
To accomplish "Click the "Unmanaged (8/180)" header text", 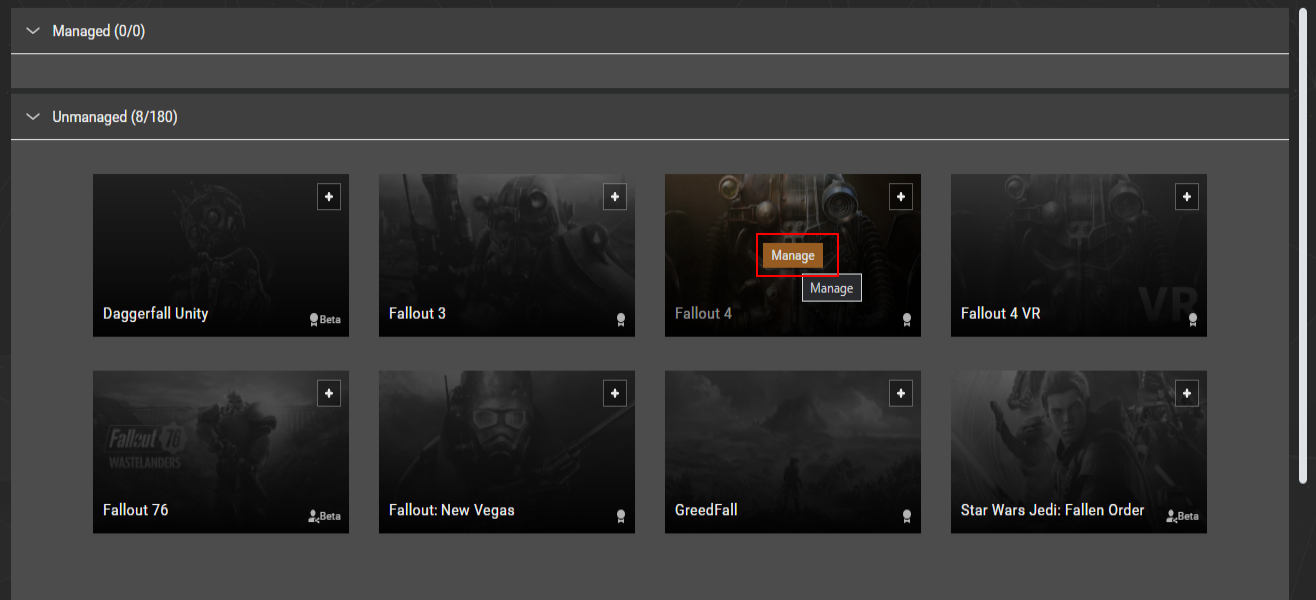I will coord(115,117).
